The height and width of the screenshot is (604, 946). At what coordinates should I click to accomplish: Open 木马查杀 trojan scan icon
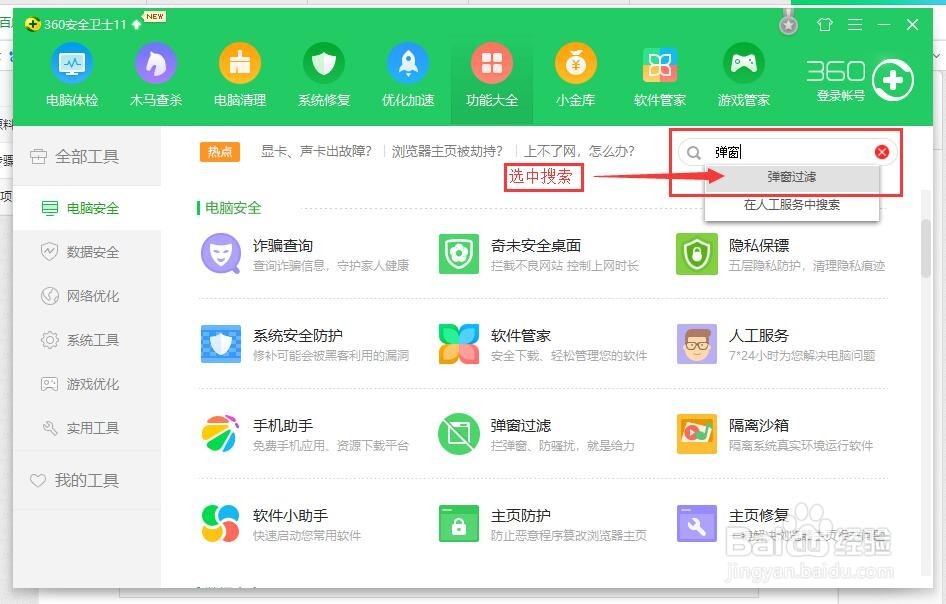point(156,63)
